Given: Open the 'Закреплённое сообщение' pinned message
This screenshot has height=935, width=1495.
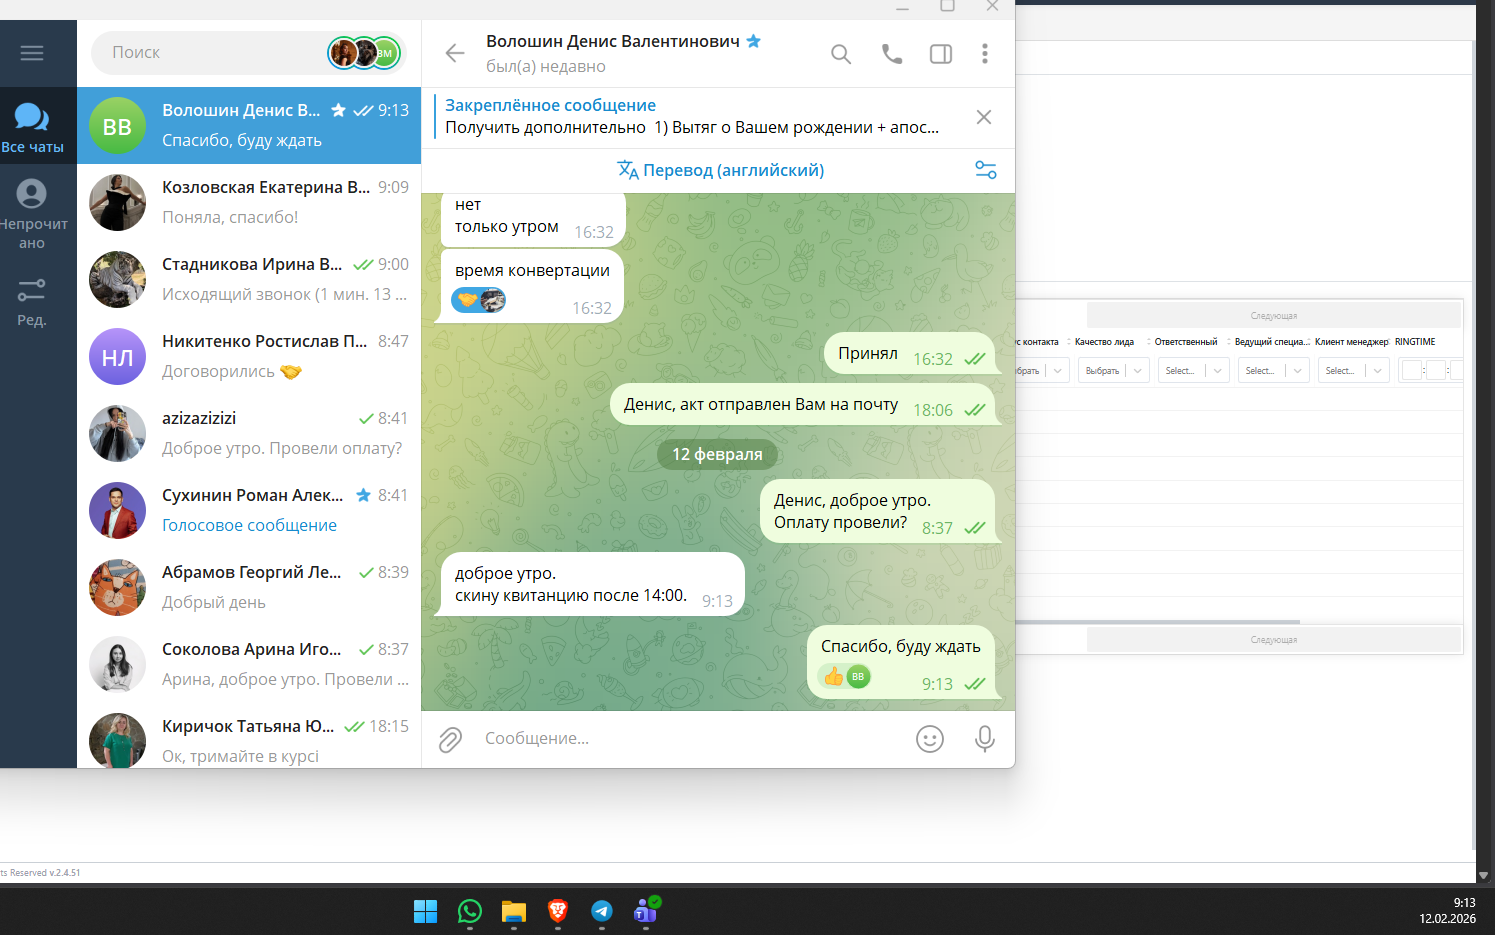Looking at the screenshot, I should [x=692, y=116].
